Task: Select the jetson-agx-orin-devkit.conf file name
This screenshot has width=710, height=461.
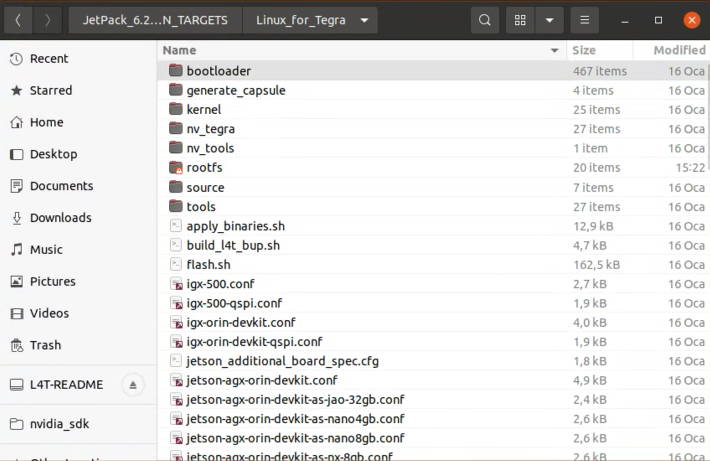Action: pyautogui.click(x=262, y=380)
